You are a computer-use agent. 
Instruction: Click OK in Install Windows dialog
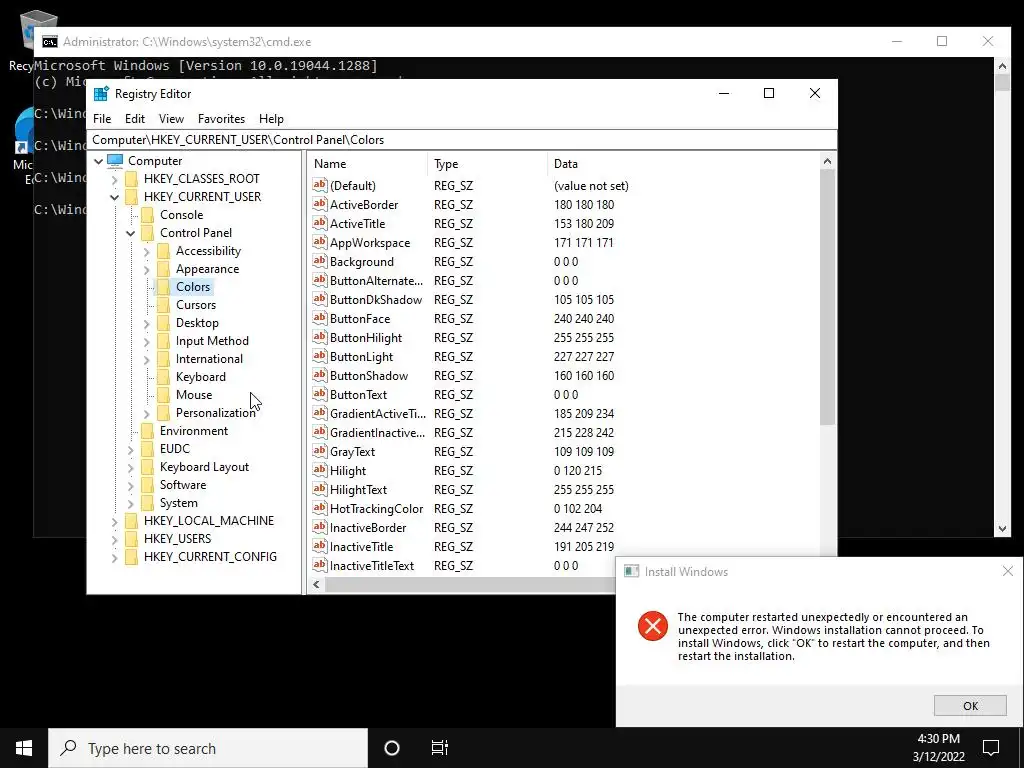(x=970, y=705)
